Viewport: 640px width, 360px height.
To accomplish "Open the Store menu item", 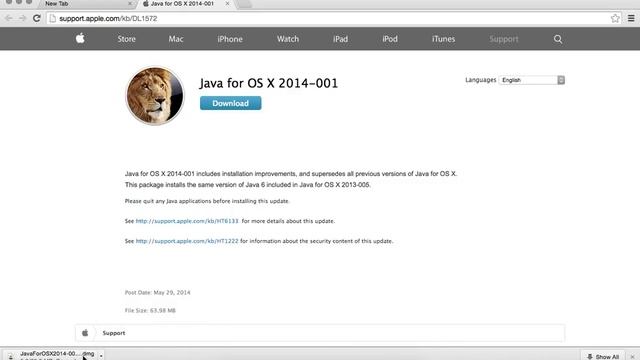I will click(127, 39).
